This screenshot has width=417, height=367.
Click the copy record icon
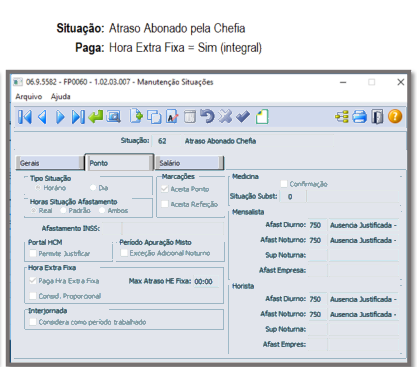coord(154,117)
